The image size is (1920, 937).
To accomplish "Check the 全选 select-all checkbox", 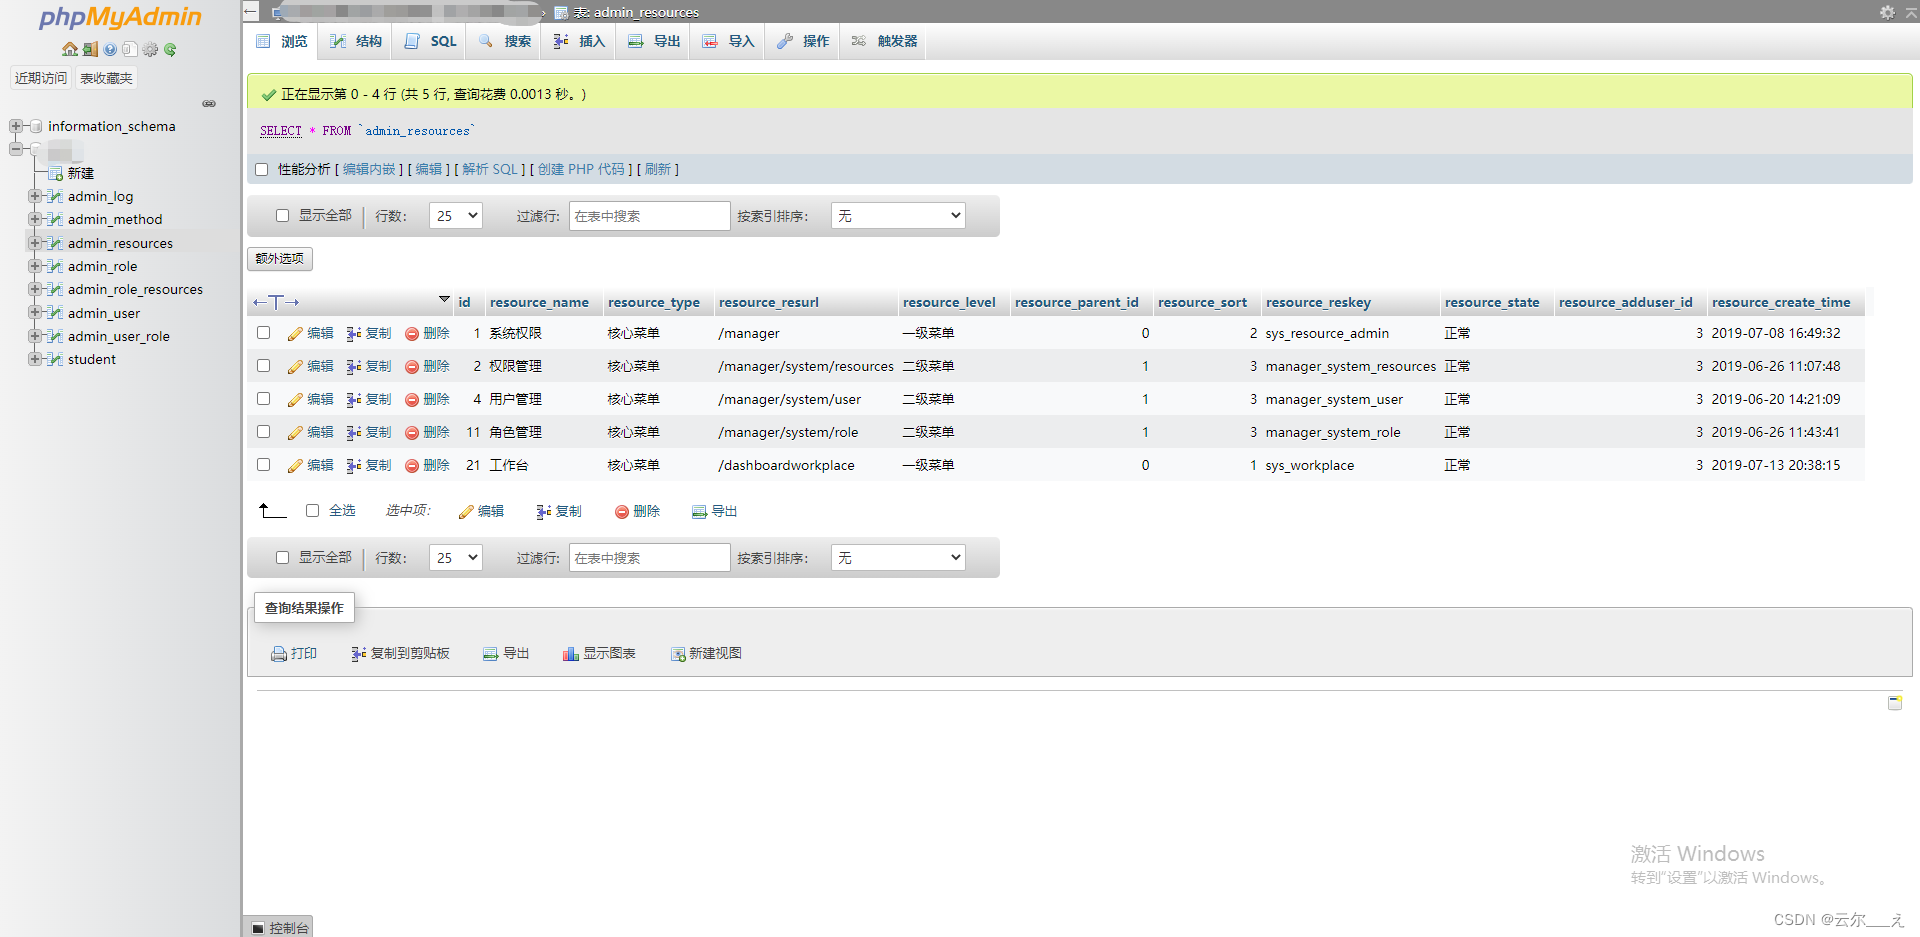I will (x=312, y=511).
